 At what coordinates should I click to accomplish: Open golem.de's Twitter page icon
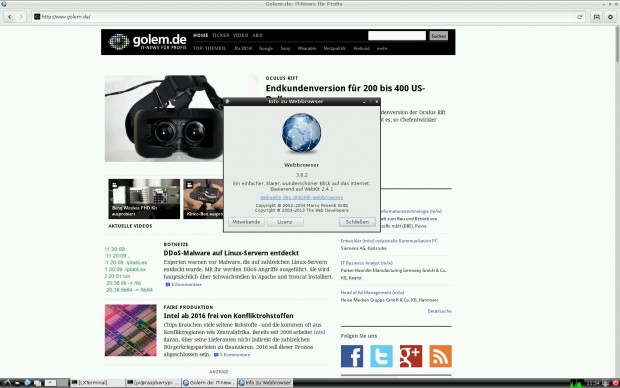click(381, 356)
